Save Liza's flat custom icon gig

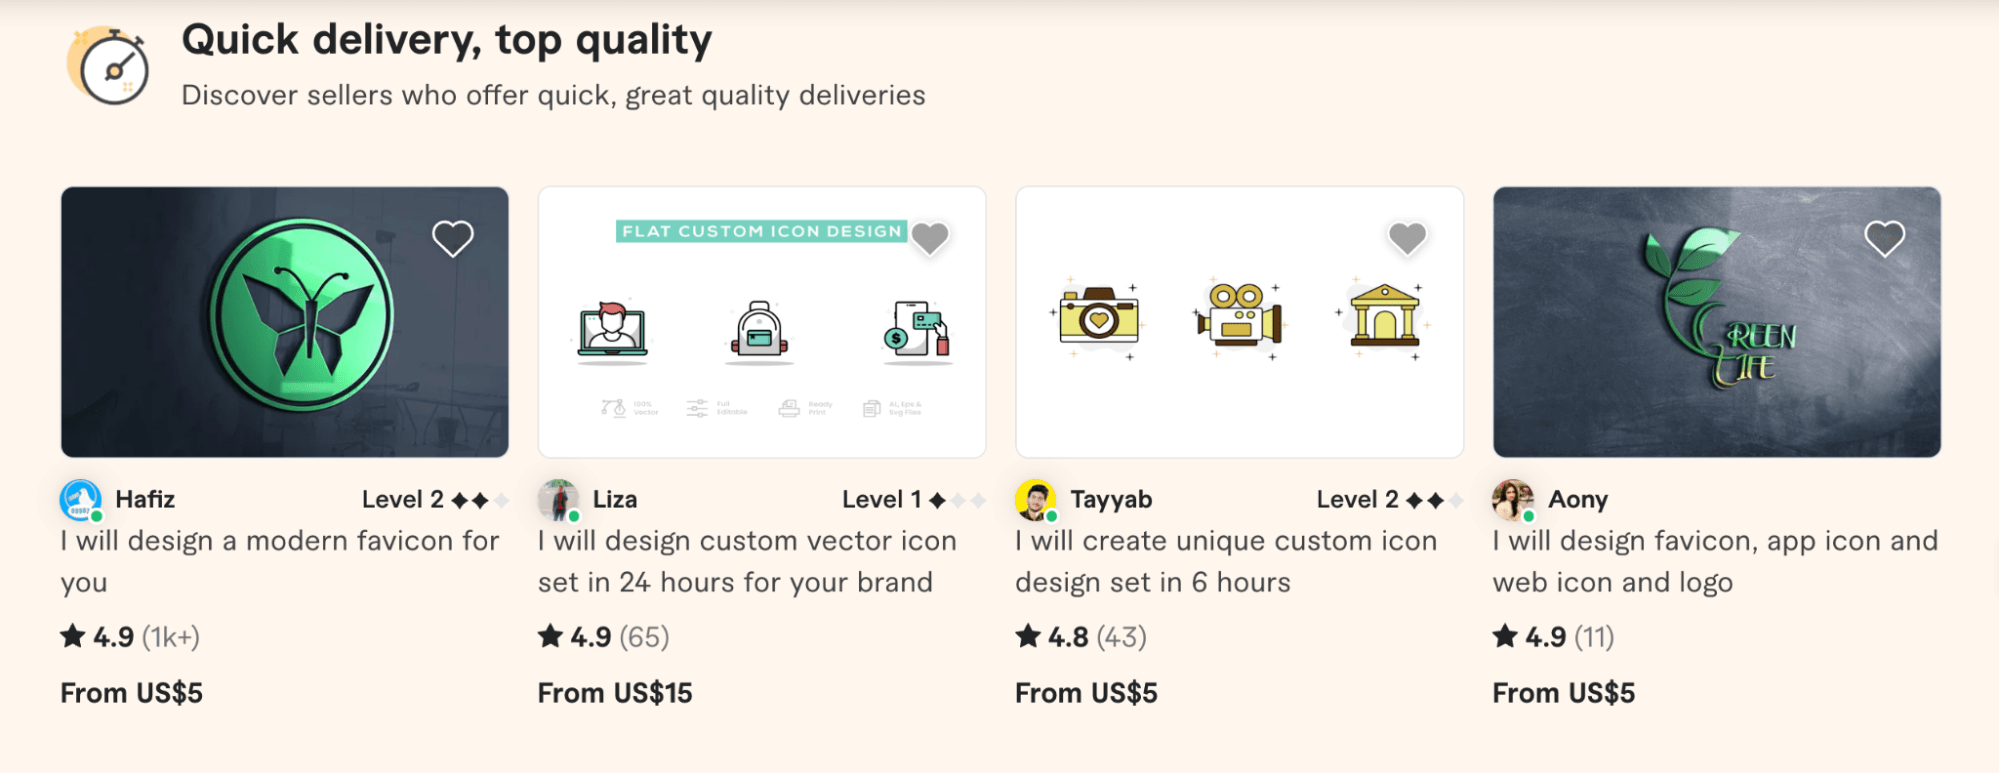point(930,238)
